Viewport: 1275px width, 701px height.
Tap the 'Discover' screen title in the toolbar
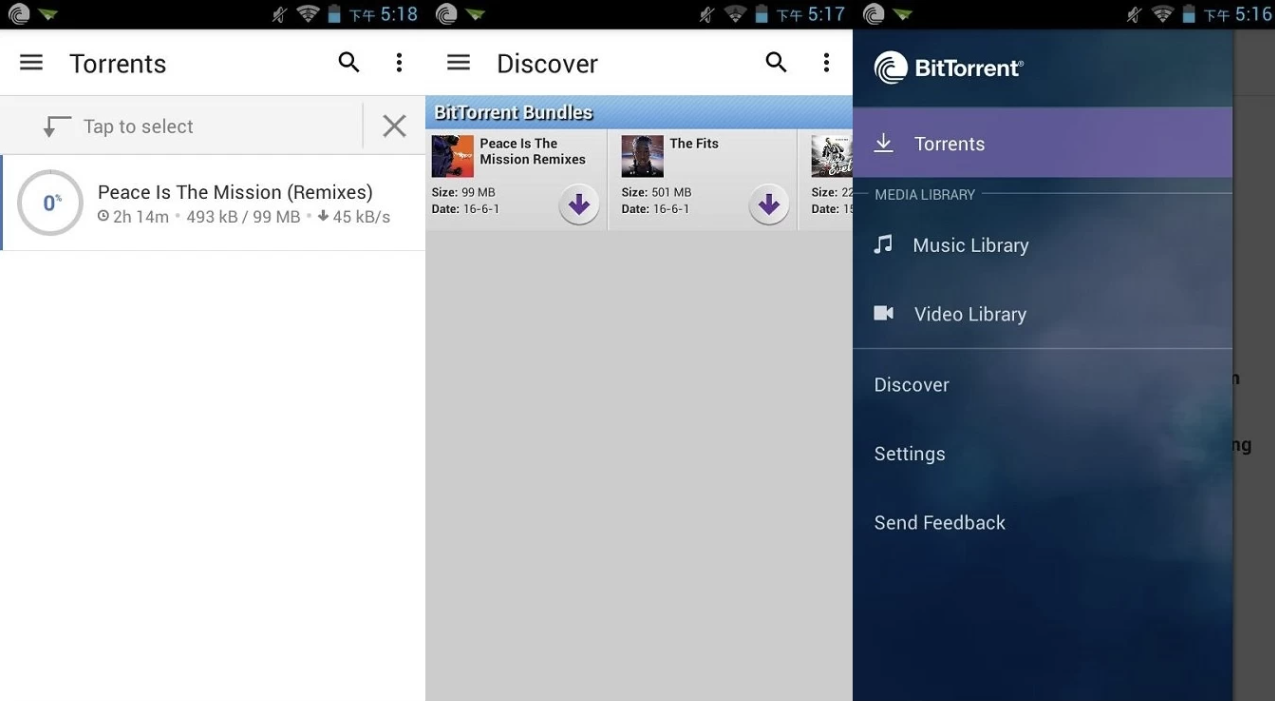coord(547,63)
